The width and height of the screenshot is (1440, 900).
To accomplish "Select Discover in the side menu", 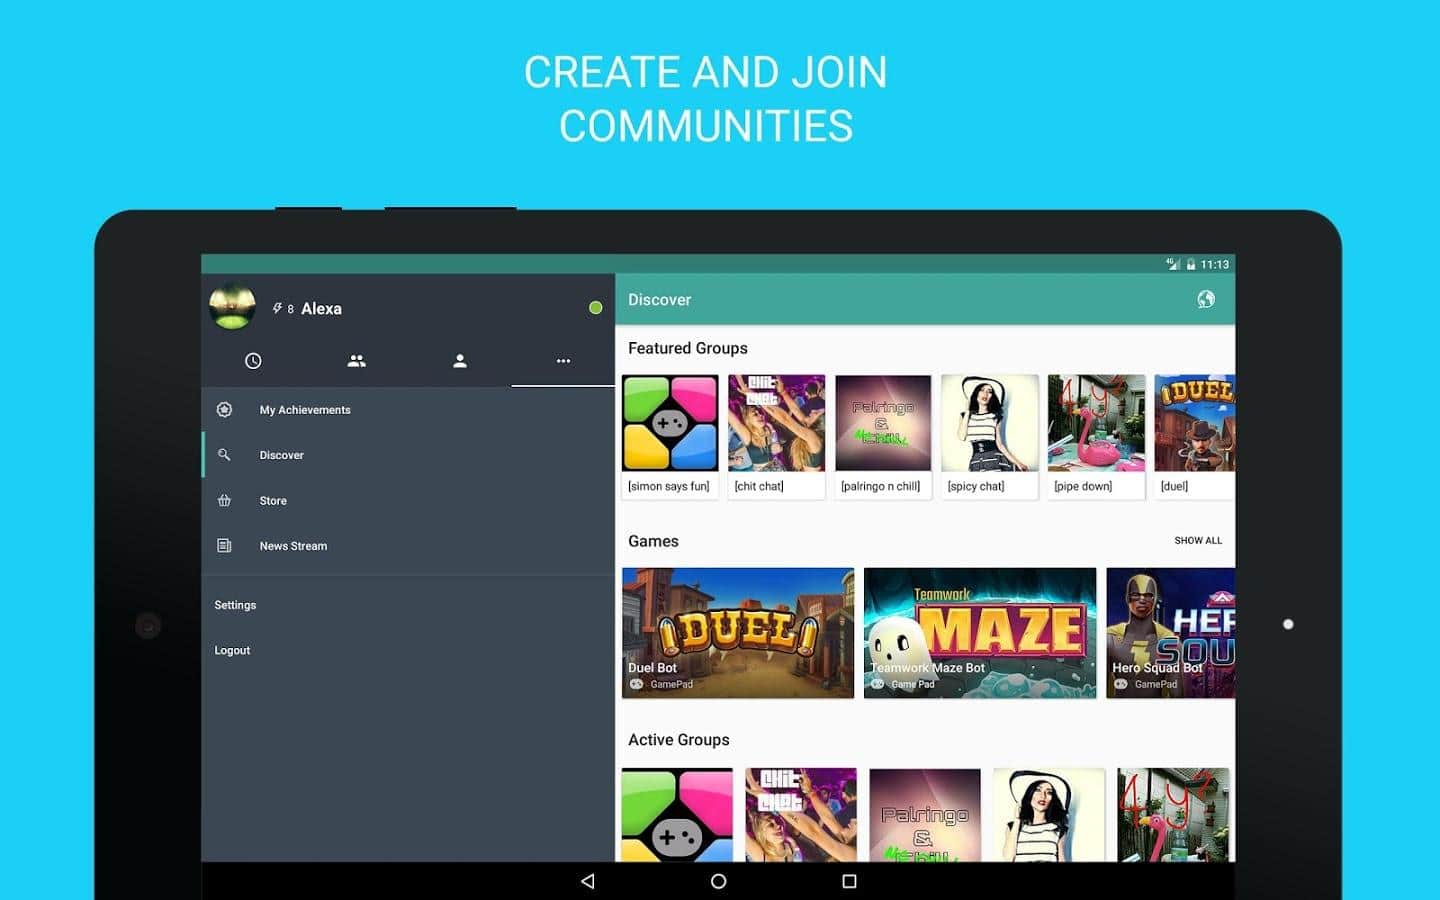I will click(281, 455).
